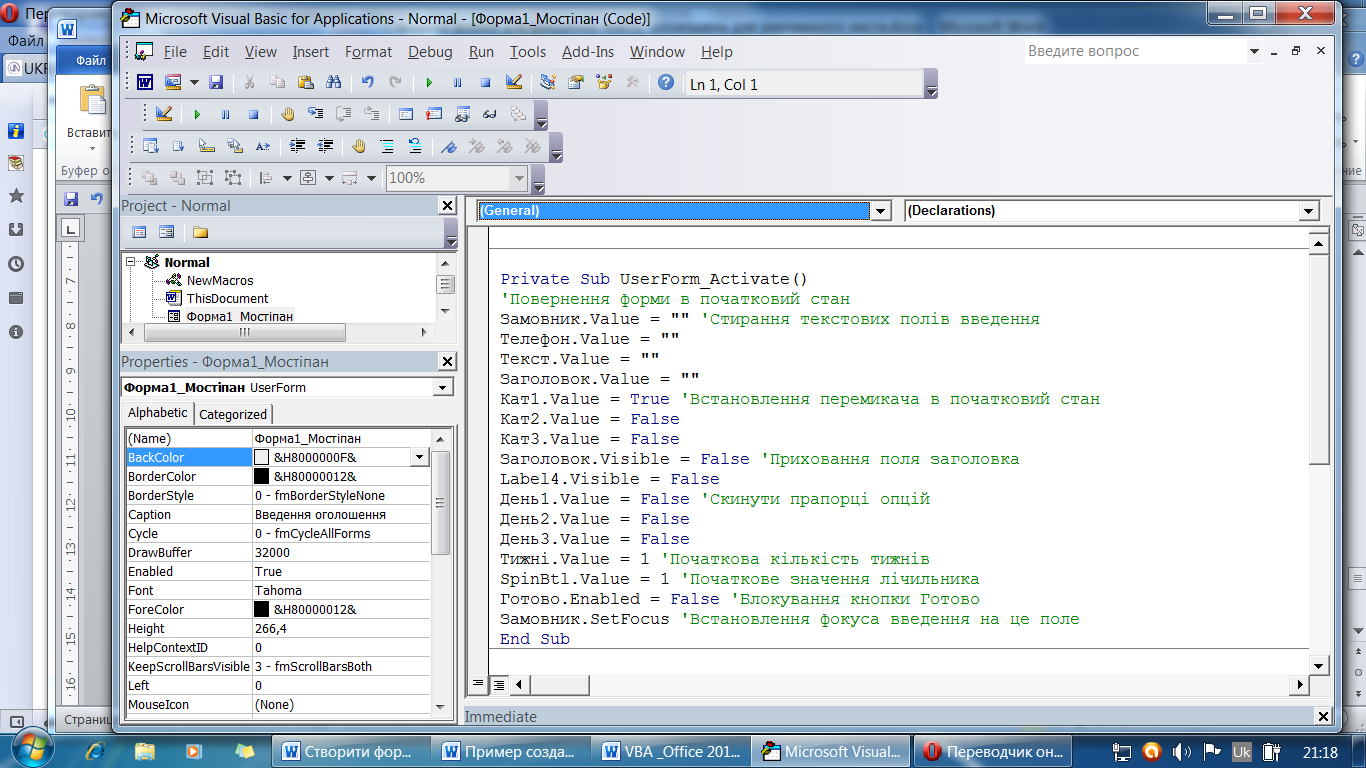The height and width of the screenshot is (768, 1366).
Task: Open the Tools menu
Action: (528, 52)
